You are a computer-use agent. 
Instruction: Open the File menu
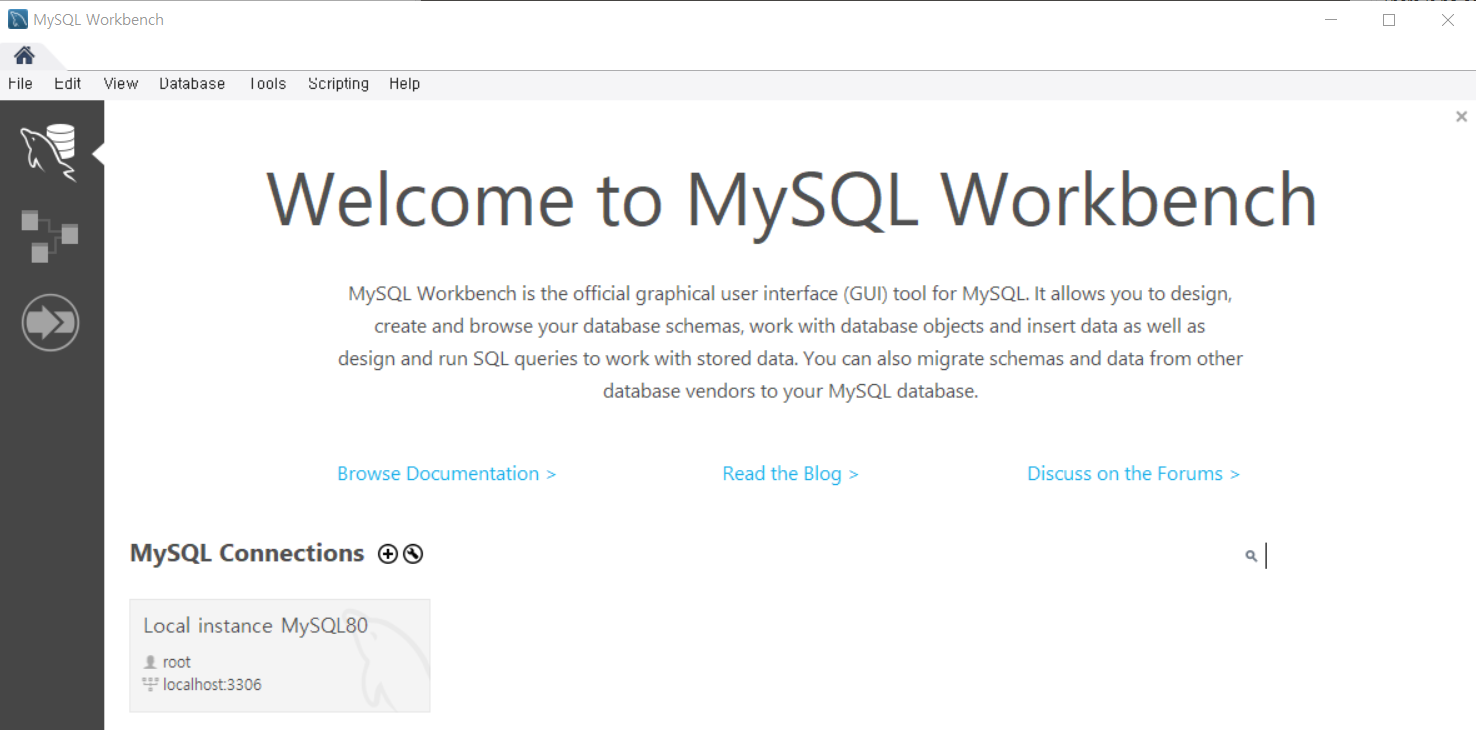click(x=20, y=84)
